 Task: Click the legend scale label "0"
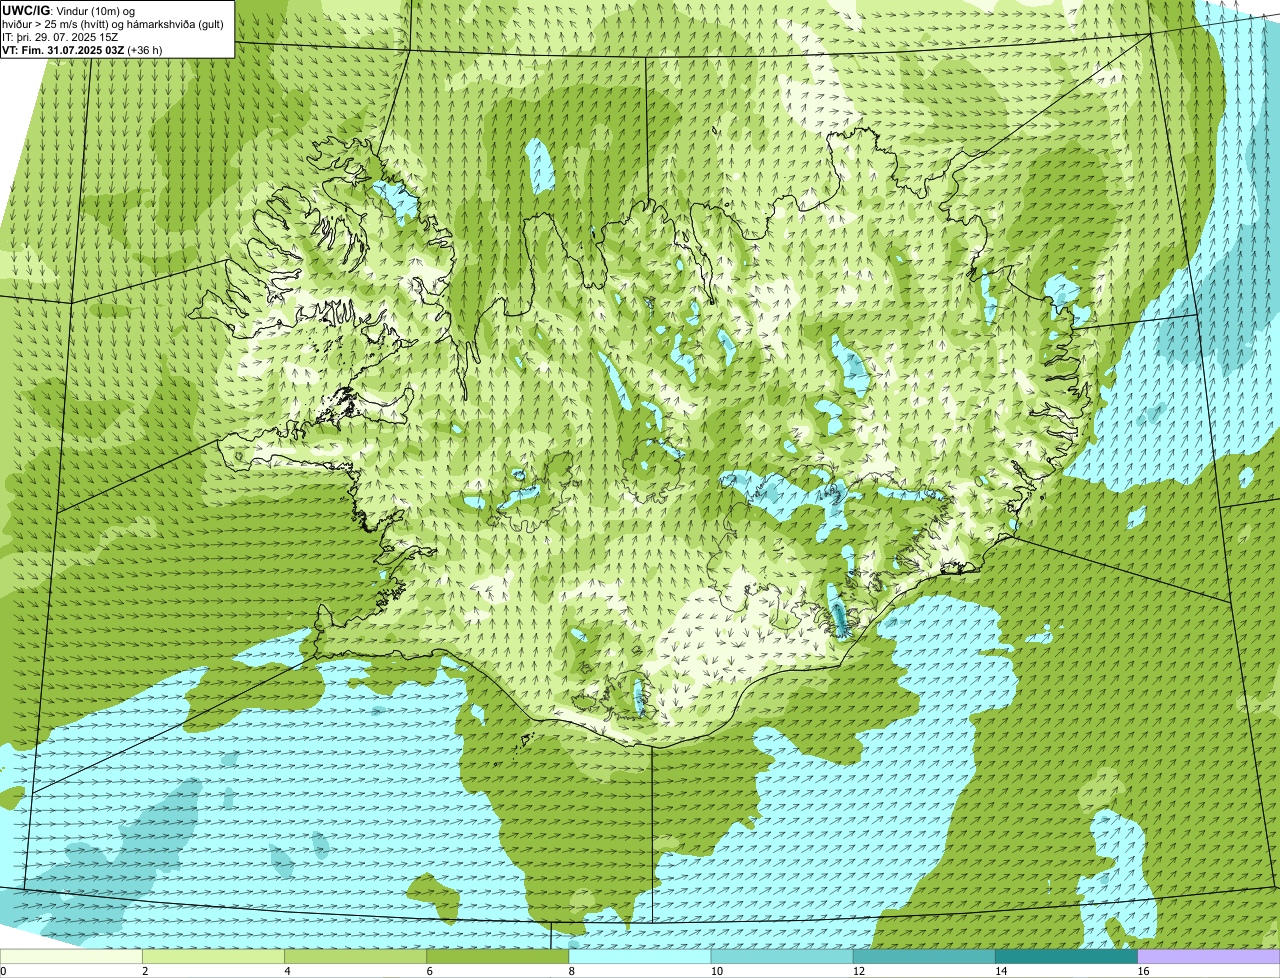pyautogui.click(x=4, y=971)
